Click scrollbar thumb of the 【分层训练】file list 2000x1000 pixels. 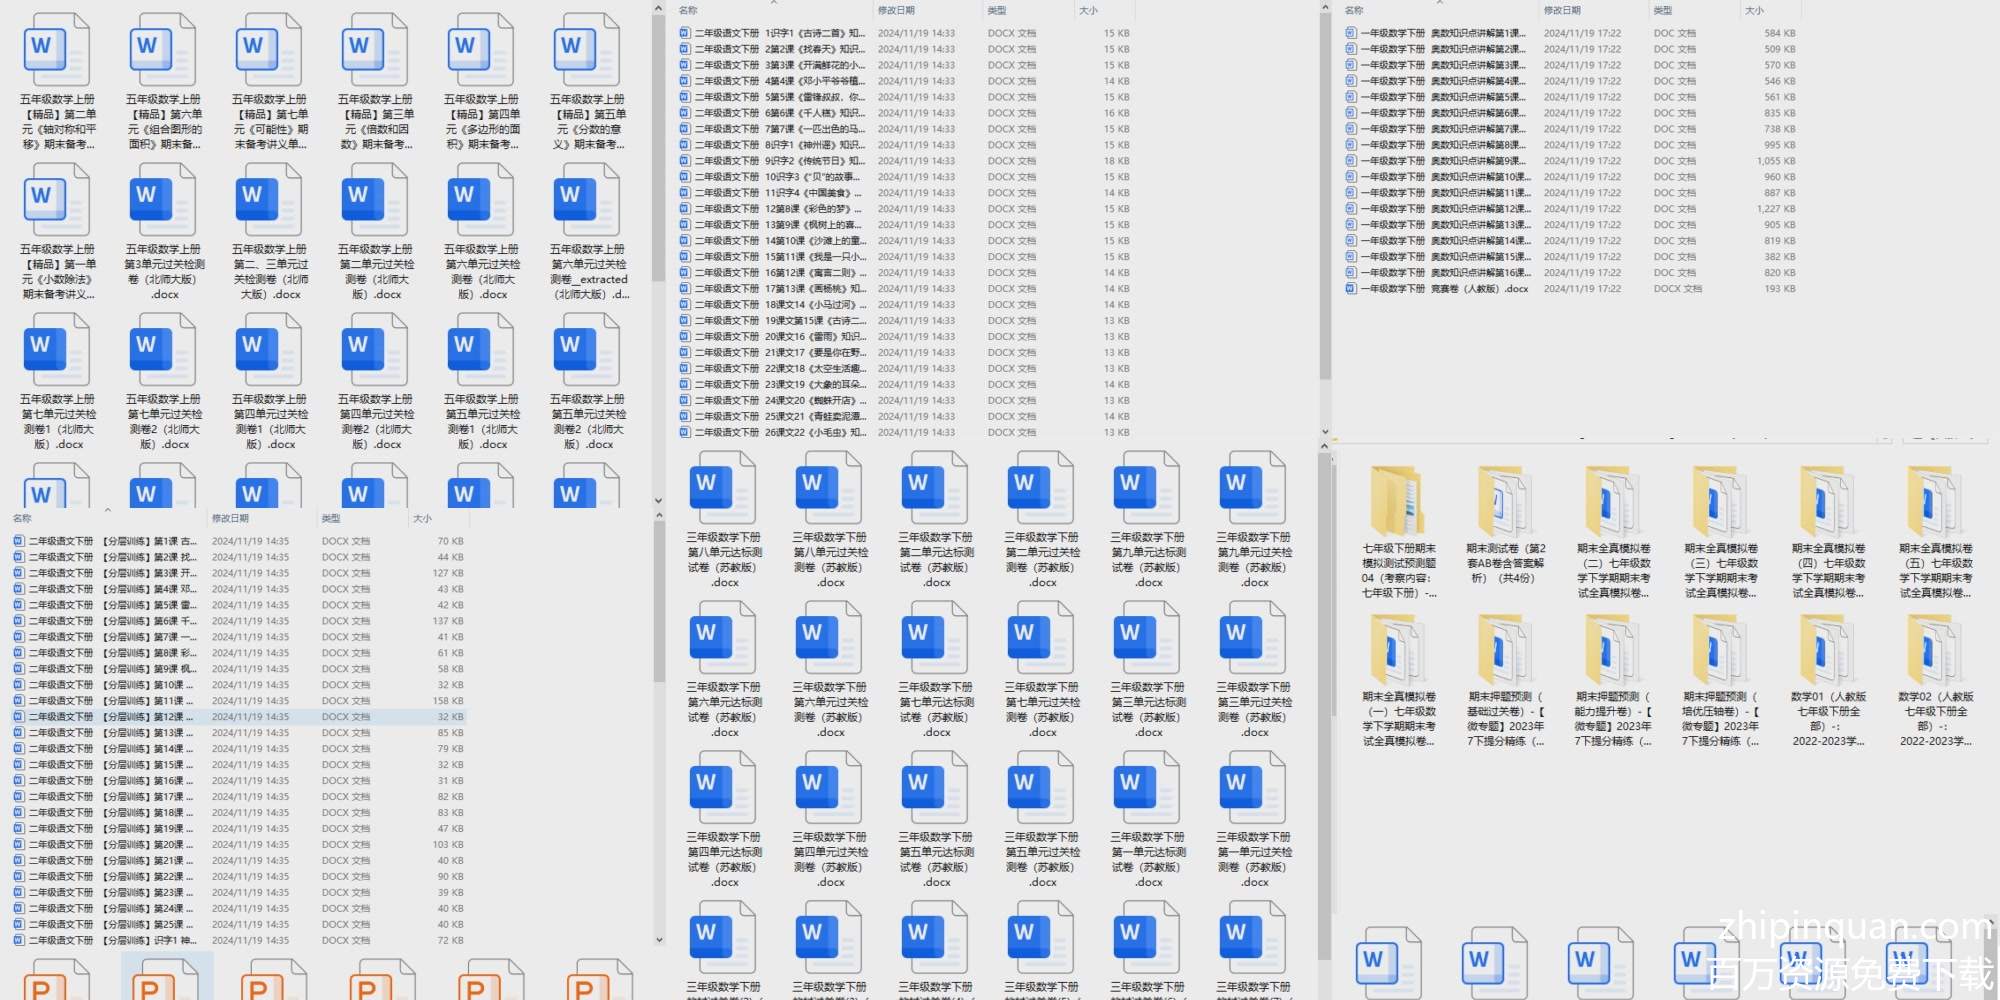tap(659, 600)
